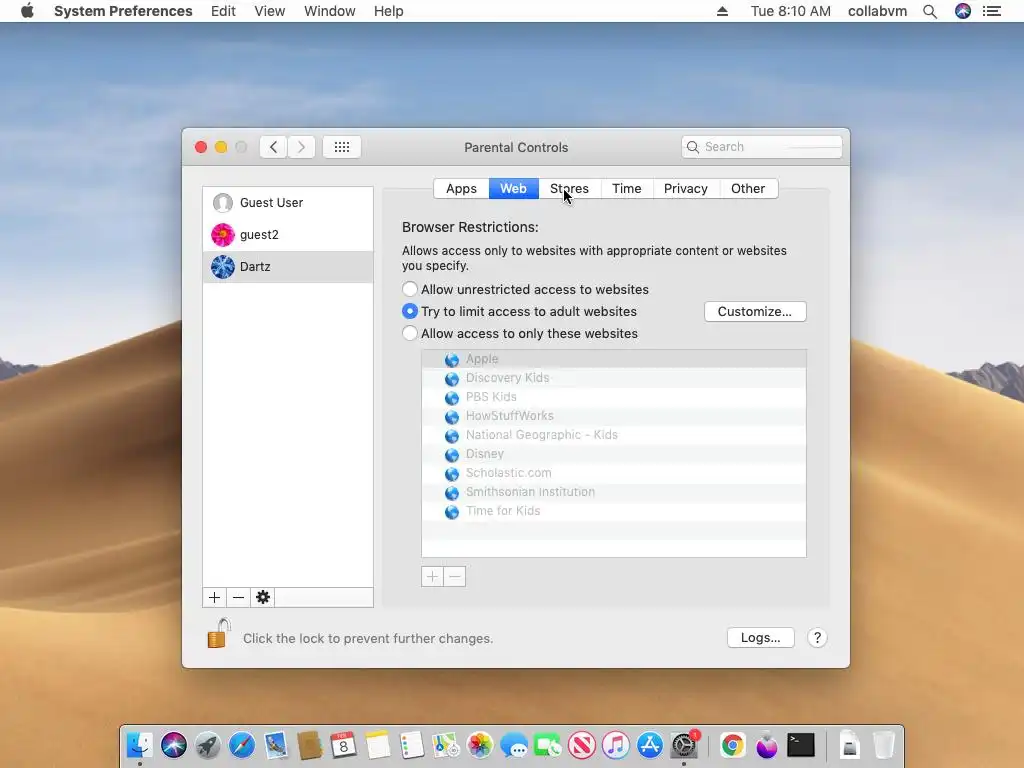
Task: Open FaceTime in the Dock
Action: [x=548, y=745]
